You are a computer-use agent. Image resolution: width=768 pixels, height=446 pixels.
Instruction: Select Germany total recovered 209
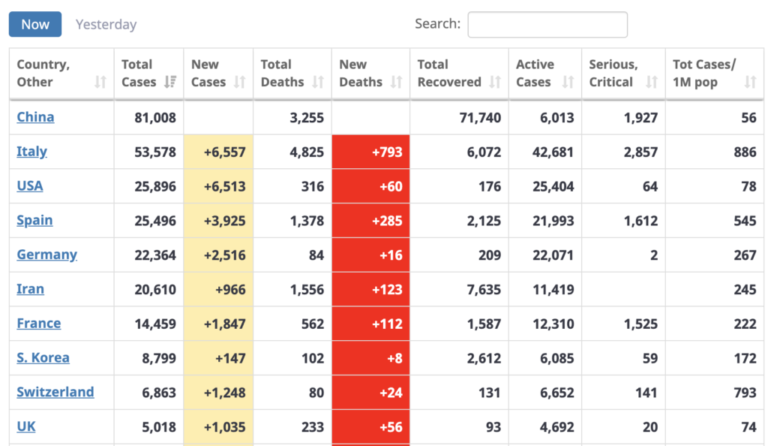click(x=489, y=255)
